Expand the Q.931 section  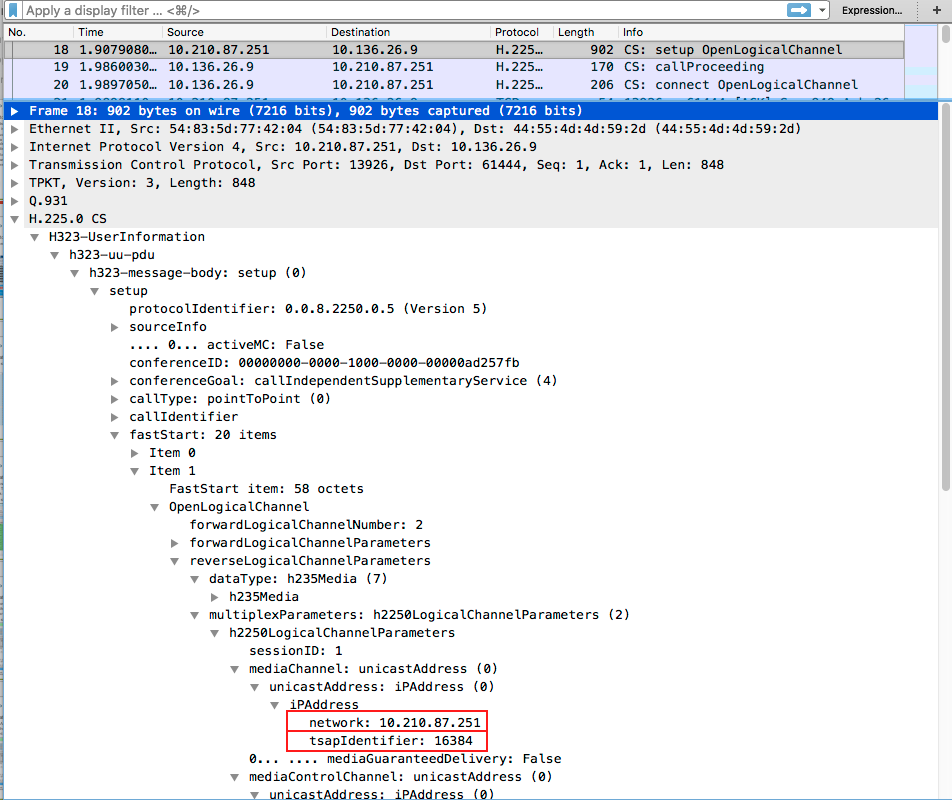(x=15, y=201)
